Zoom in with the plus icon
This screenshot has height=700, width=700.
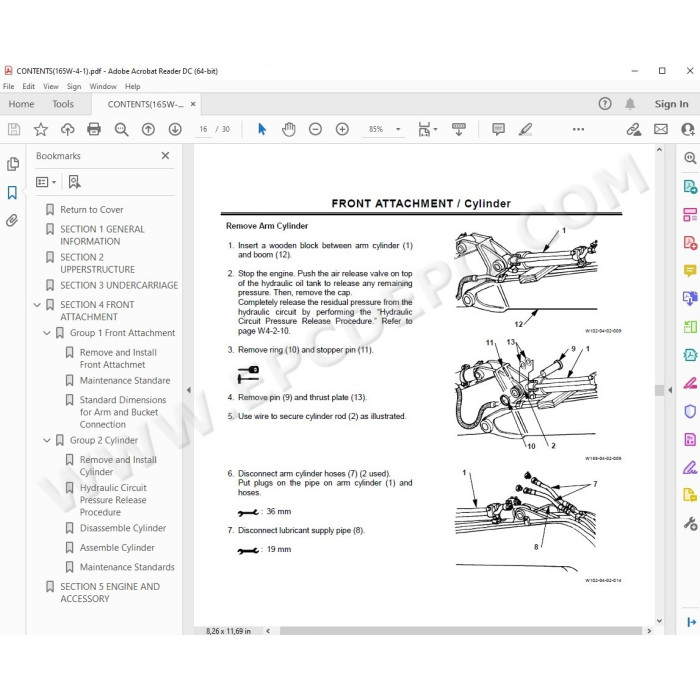coord(342,129)
